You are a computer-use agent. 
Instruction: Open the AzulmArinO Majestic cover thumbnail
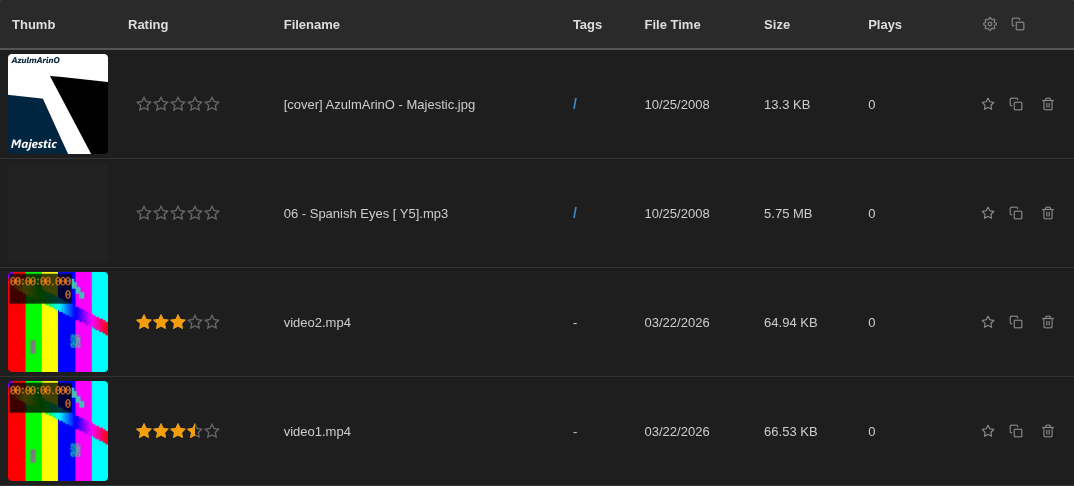coord(58,104)
